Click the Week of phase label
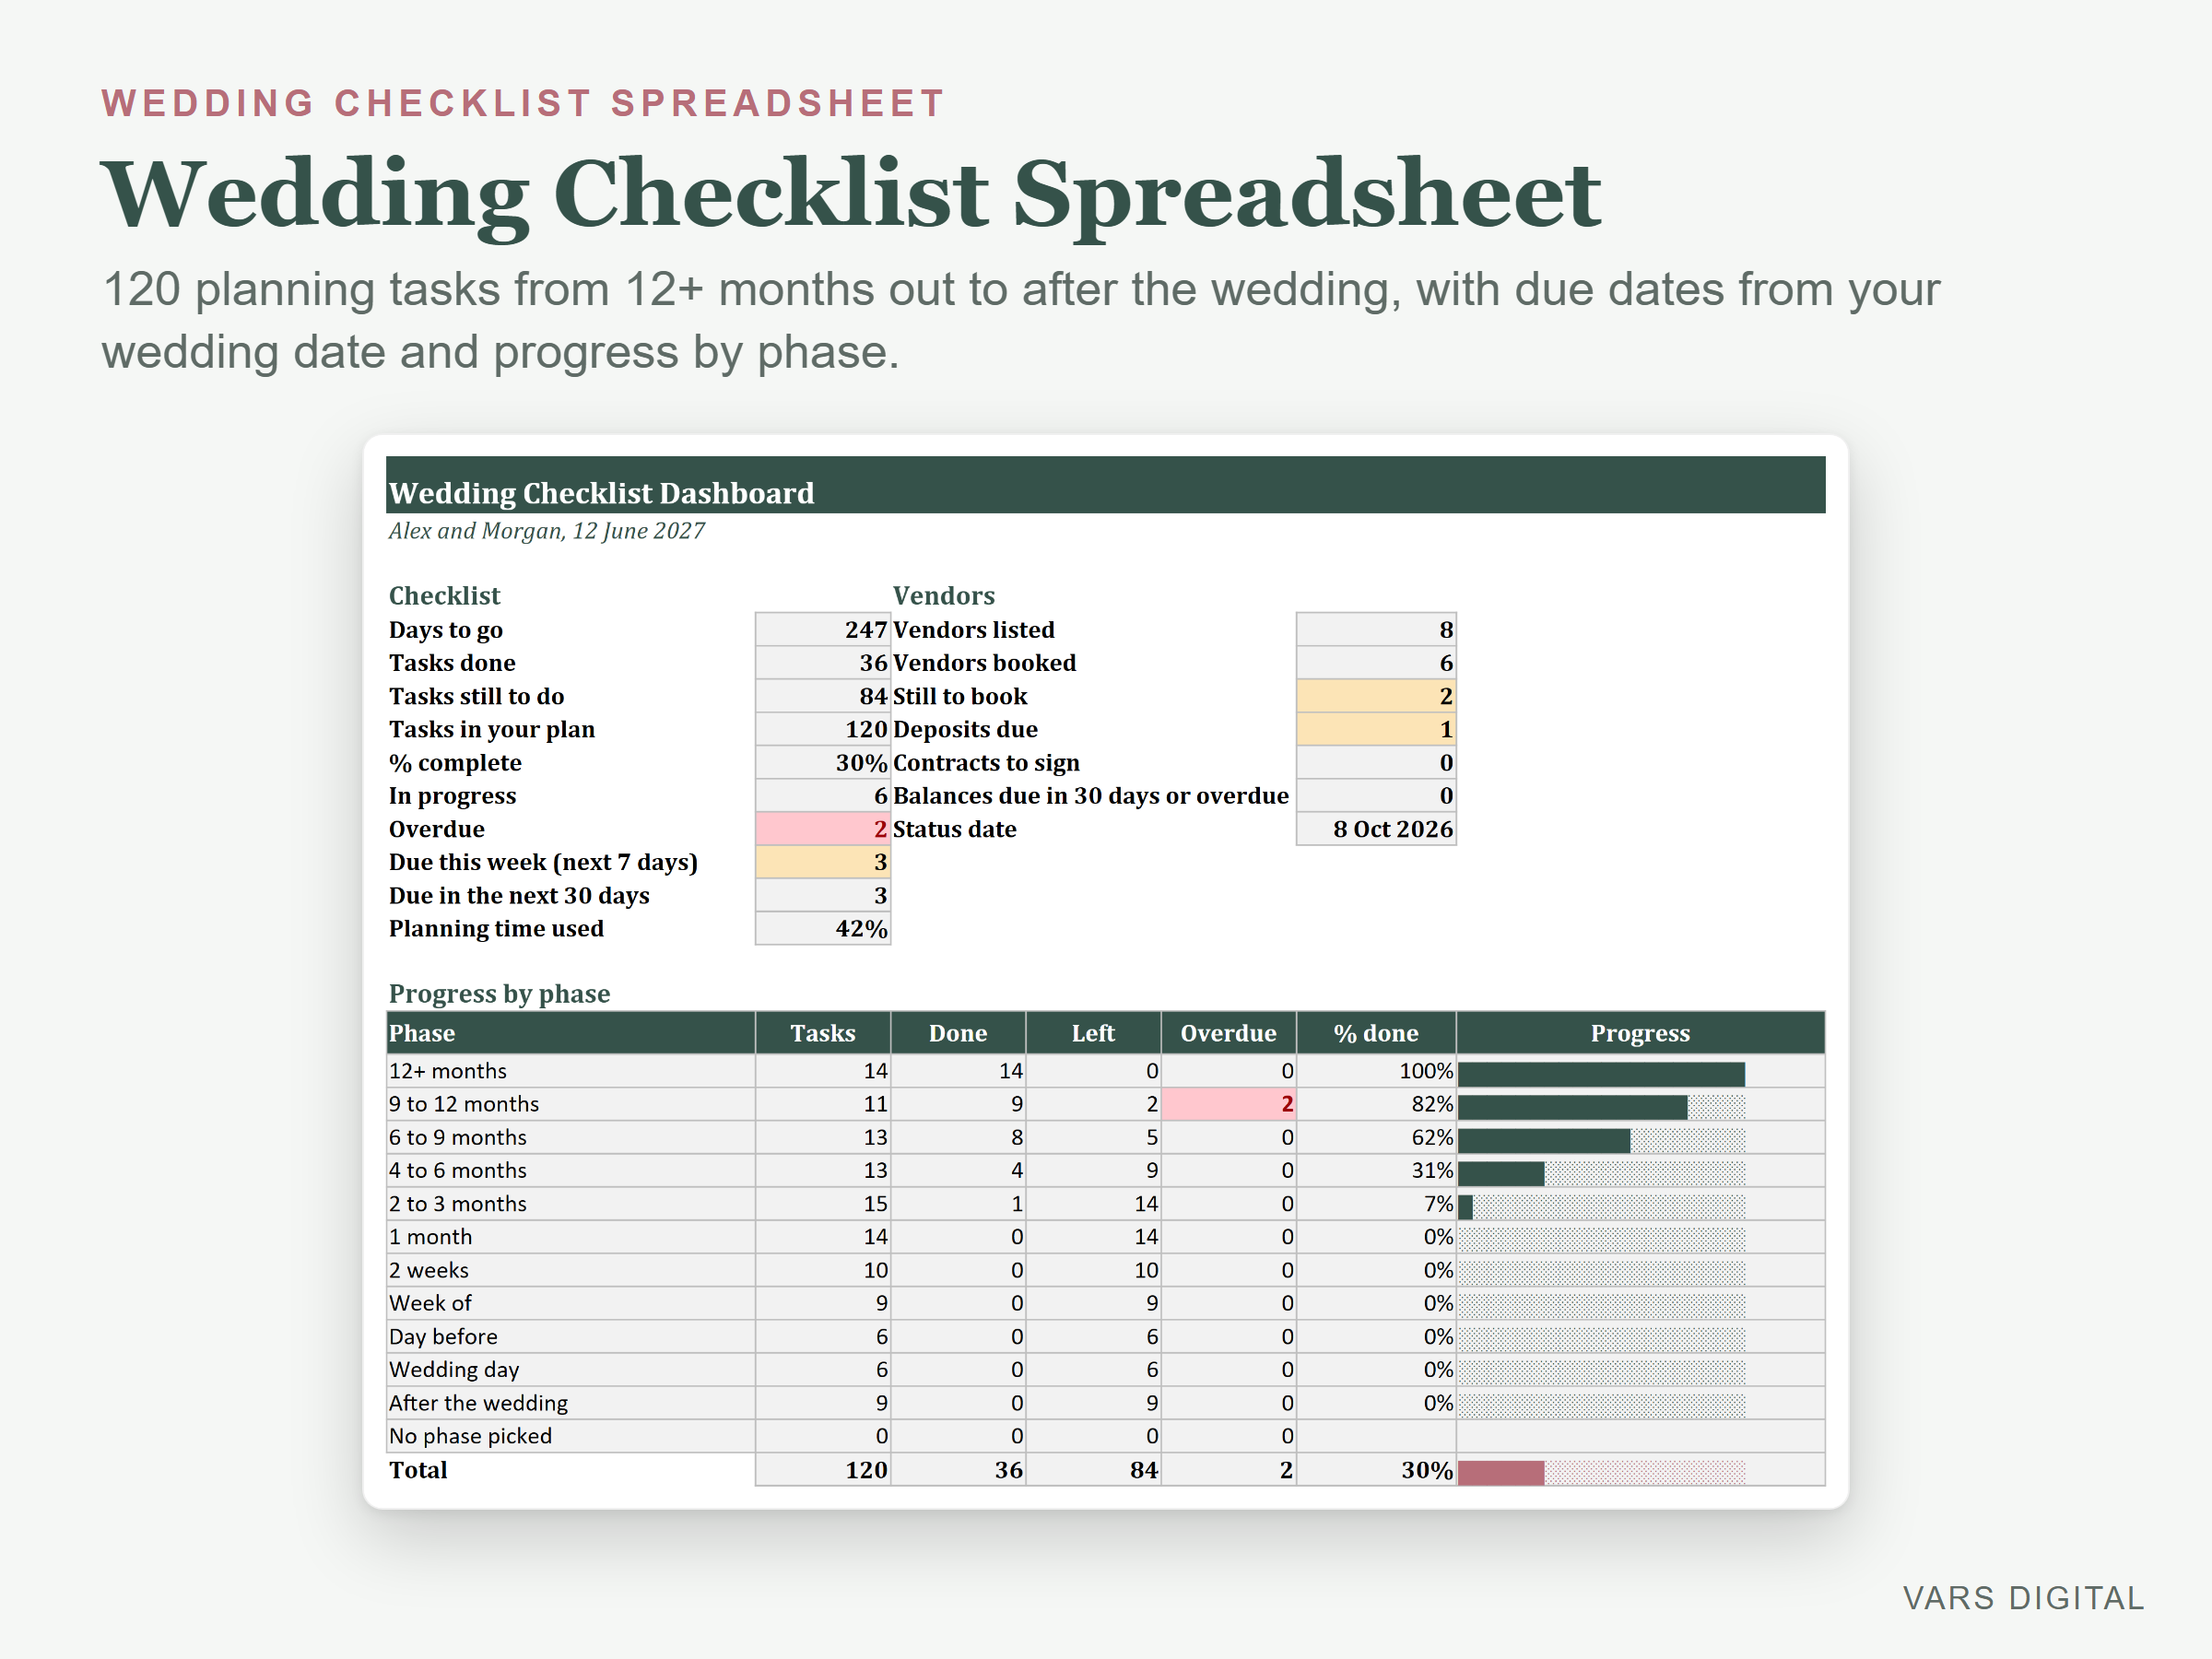 430,1303
